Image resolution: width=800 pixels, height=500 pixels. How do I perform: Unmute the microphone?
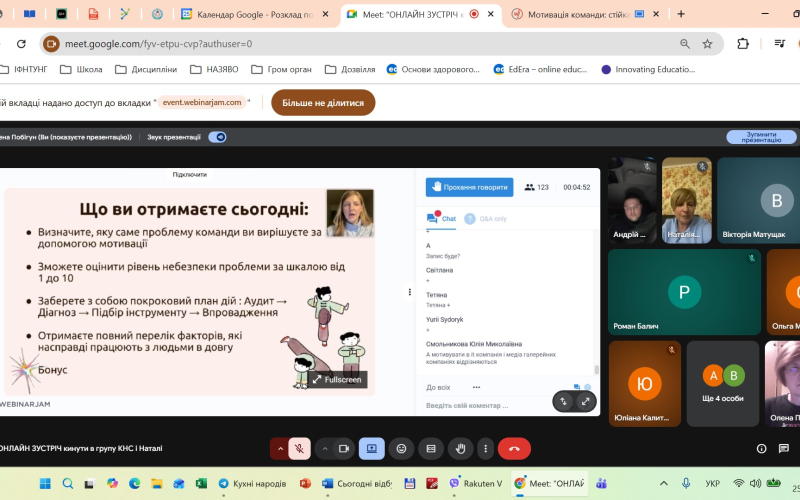coord(299,449)
